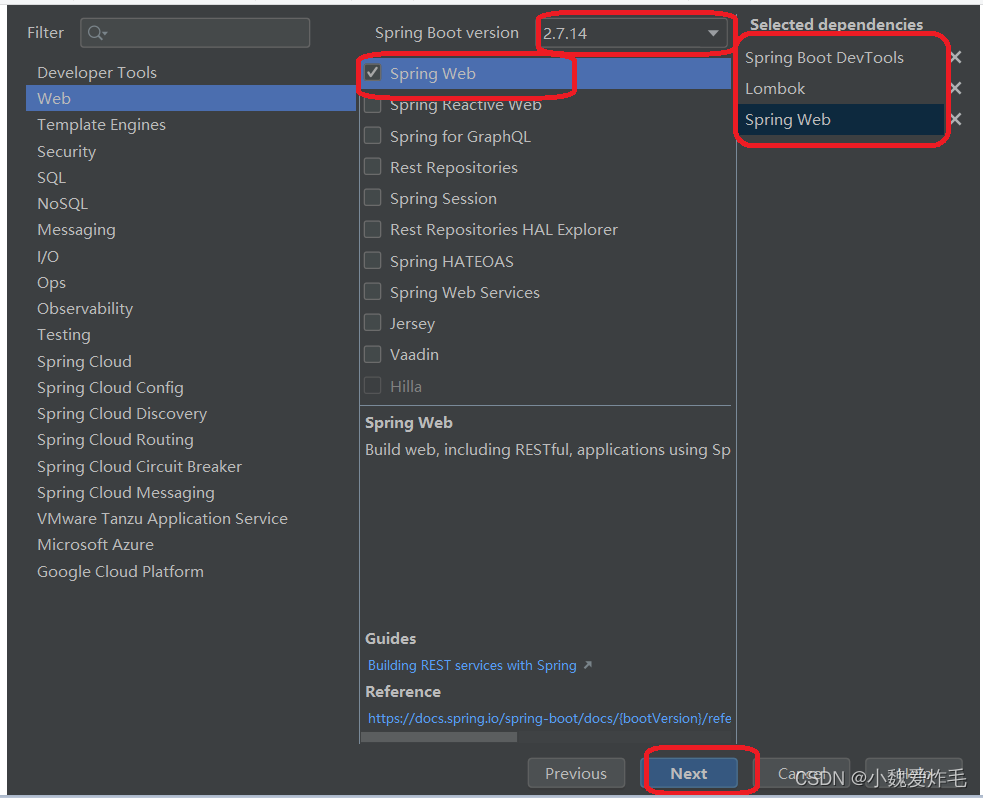The image size is (983, 798).
Task: Click the Next button
Action: coord(691,773)
